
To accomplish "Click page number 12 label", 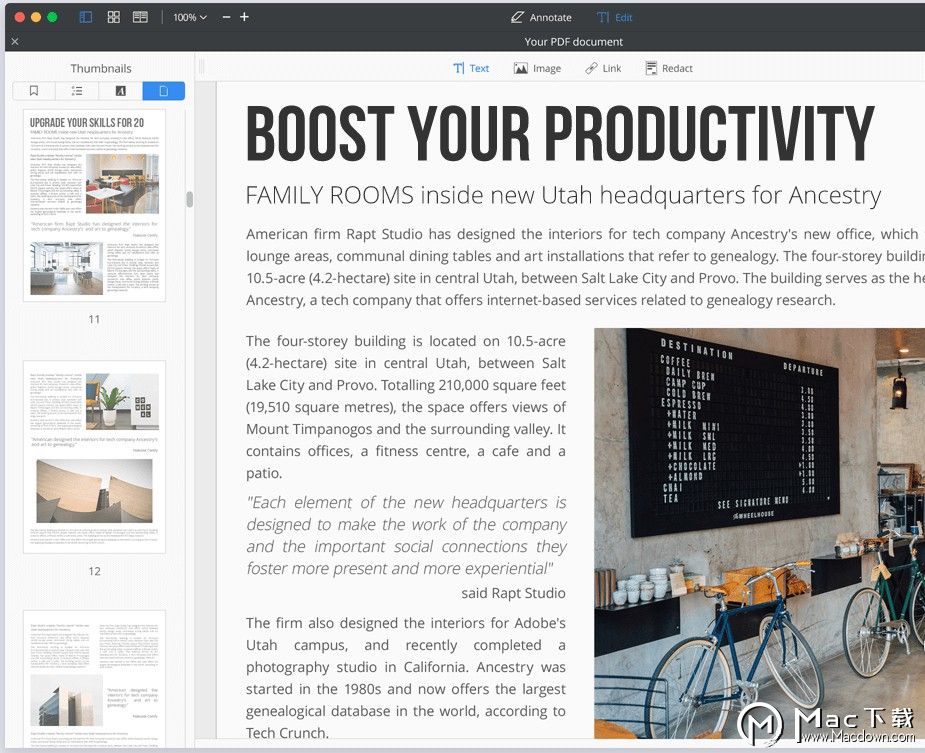I will [x=94, y=571].
